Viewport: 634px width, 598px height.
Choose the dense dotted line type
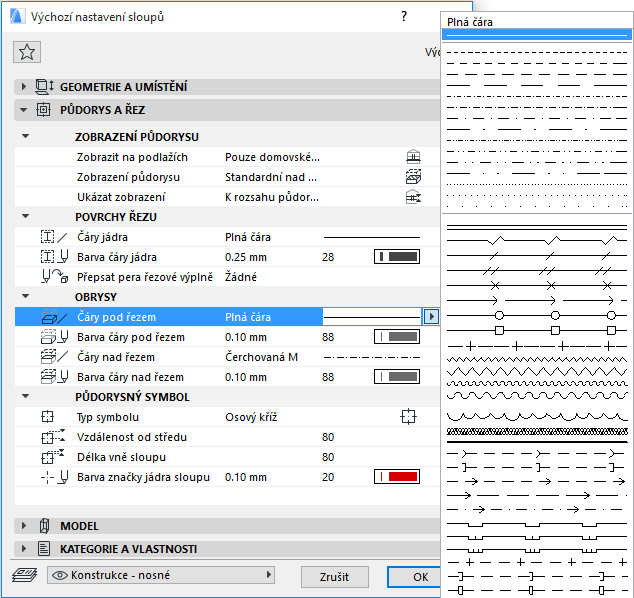537,184
